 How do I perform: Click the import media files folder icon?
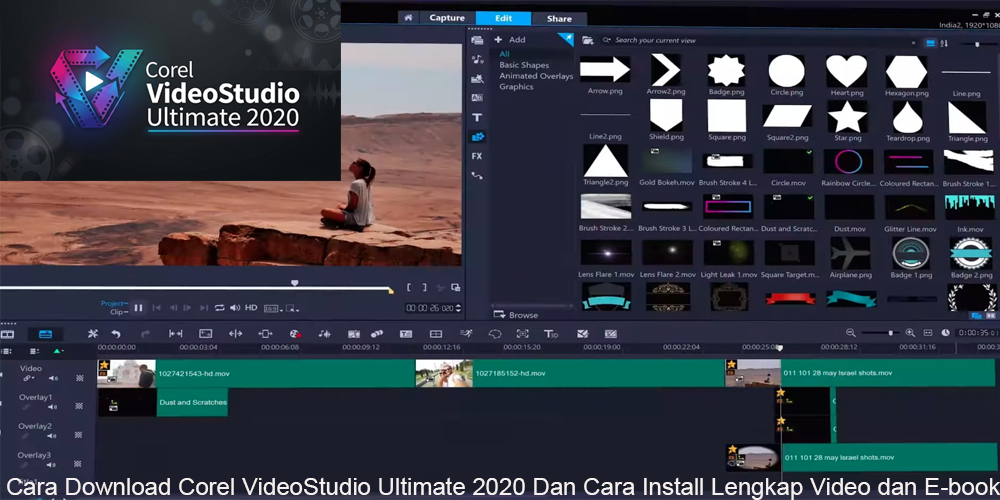[x=587, y=40]
